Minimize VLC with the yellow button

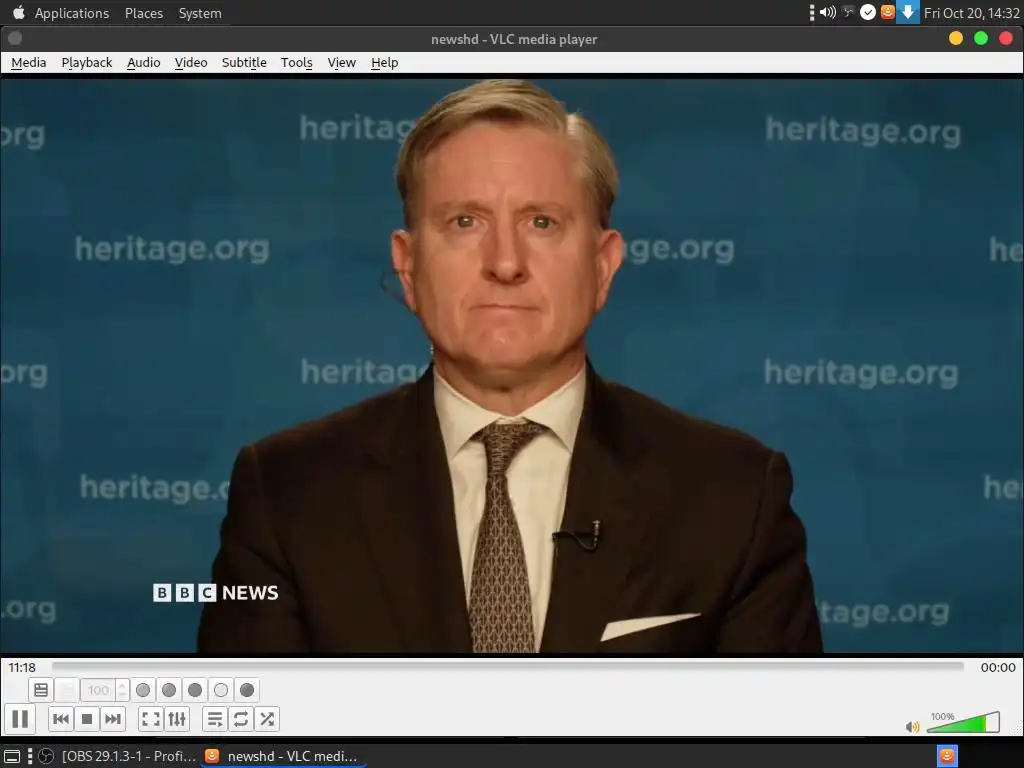pos(955,39)
